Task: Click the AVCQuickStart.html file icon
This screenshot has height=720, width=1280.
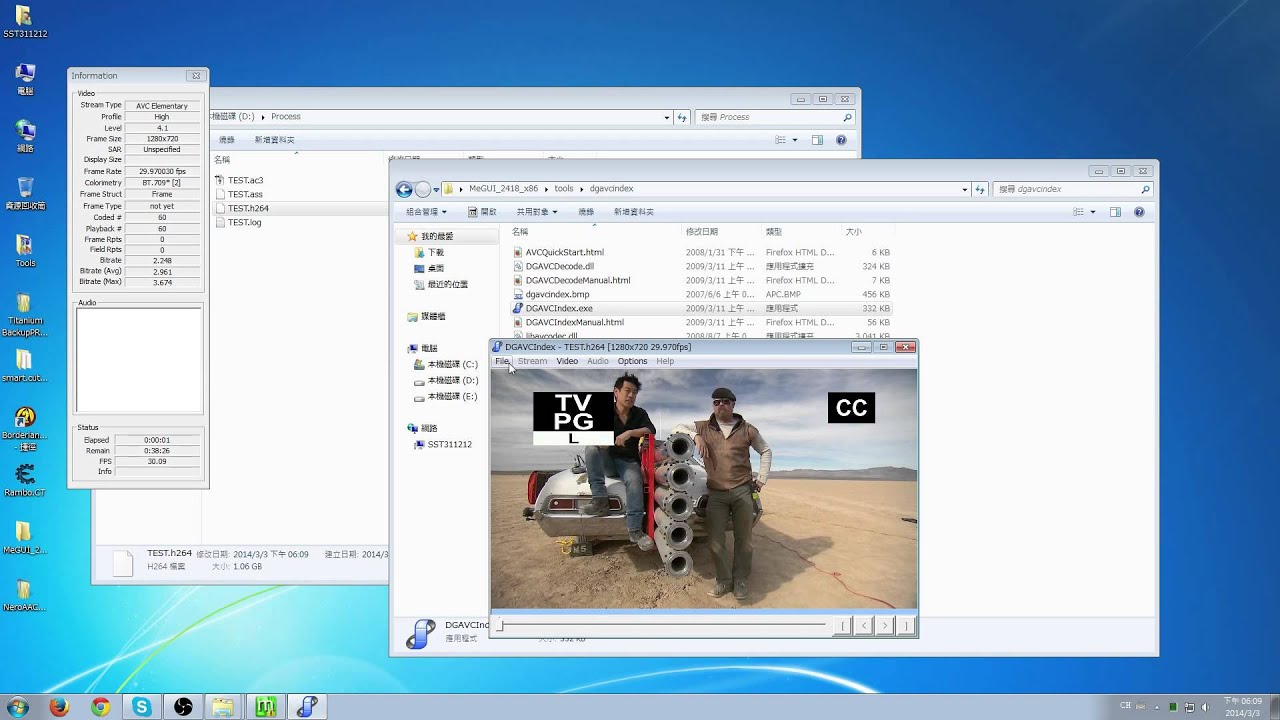Action: [518, 252]
